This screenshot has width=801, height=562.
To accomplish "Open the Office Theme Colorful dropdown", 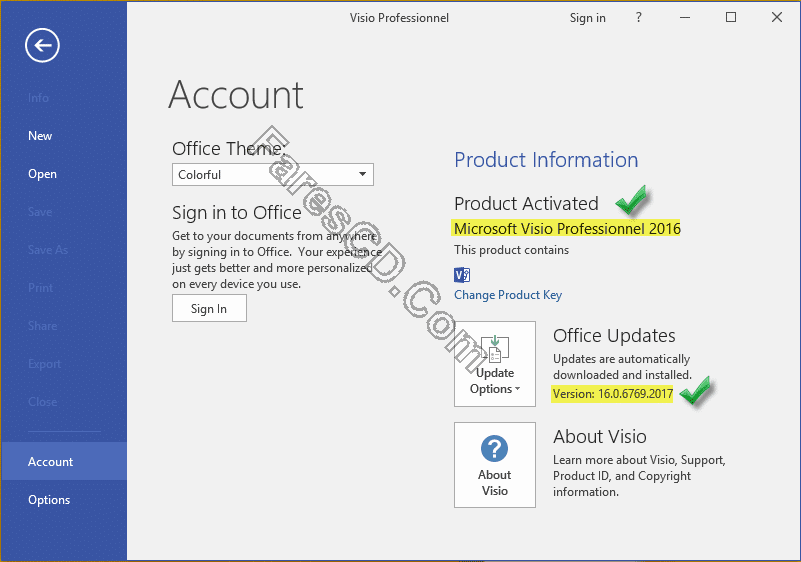I will (273, 175).
